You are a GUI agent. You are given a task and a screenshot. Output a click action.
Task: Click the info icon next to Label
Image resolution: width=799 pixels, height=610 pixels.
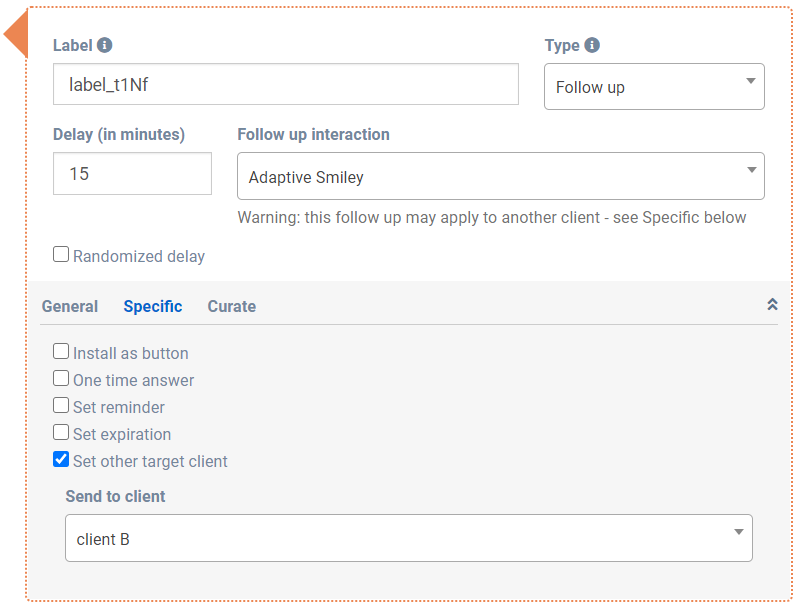(105, 45)
